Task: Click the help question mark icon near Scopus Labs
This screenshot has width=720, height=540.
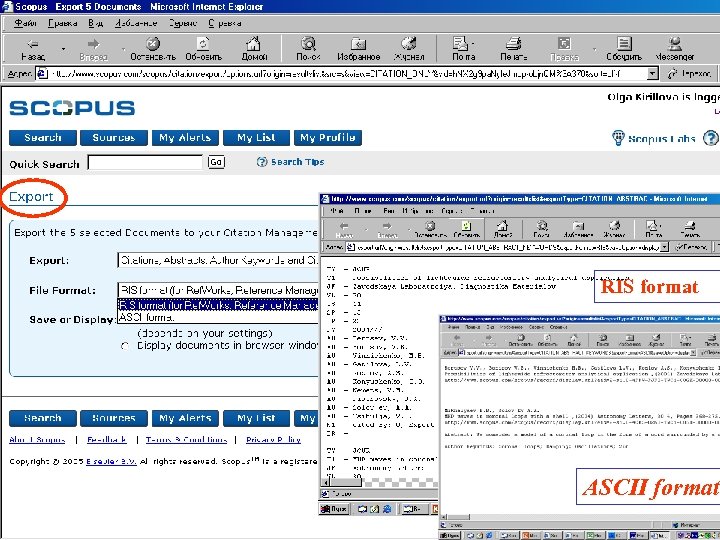Action: pos(711,138)
